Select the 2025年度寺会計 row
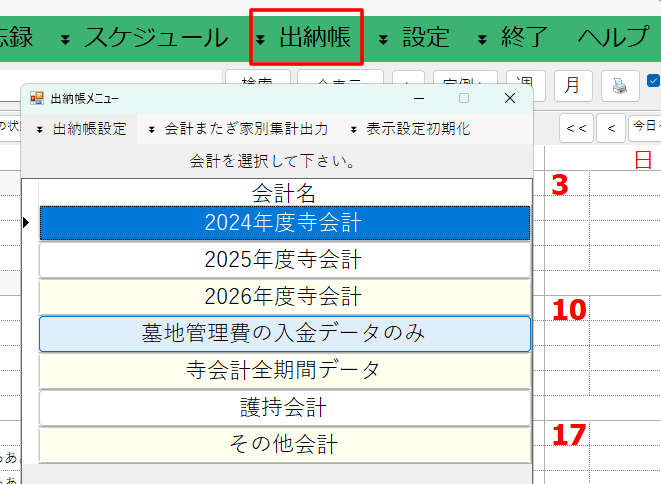 click(284, 260)
